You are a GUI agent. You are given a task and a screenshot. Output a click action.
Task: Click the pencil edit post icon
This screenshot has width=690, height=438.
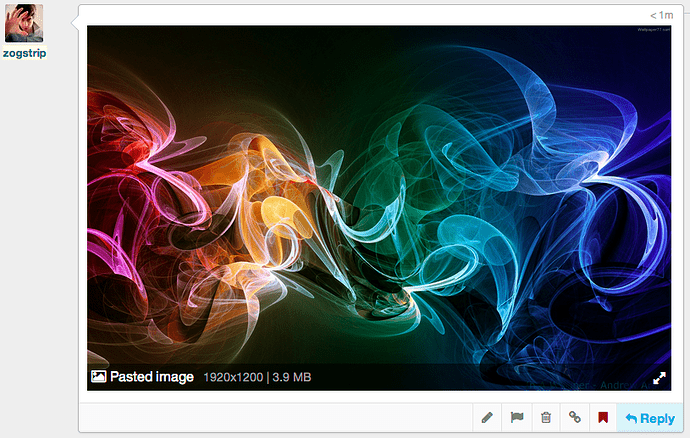(487, 418)
